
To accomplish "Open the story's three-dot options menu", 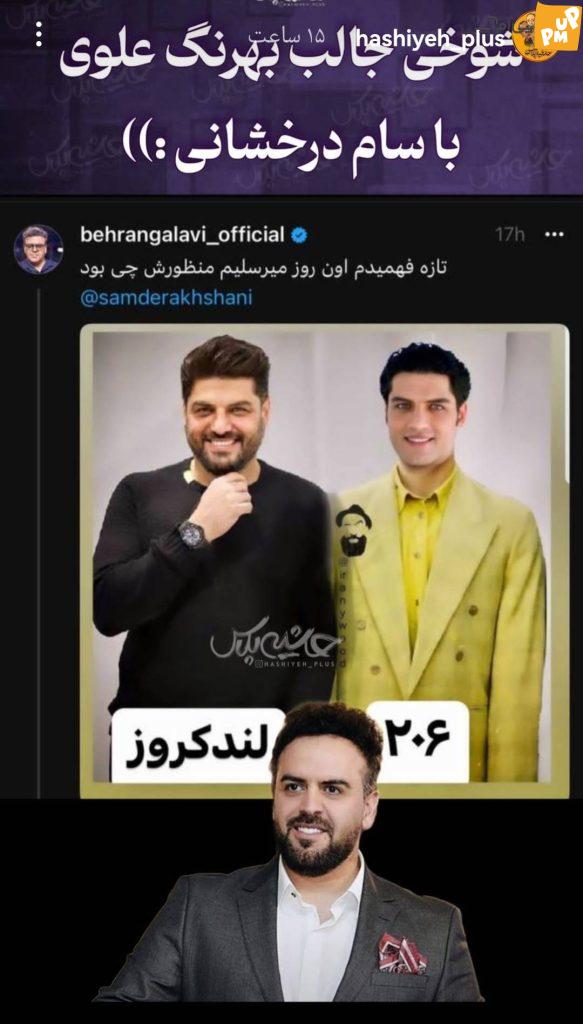I will pos(39,34).
